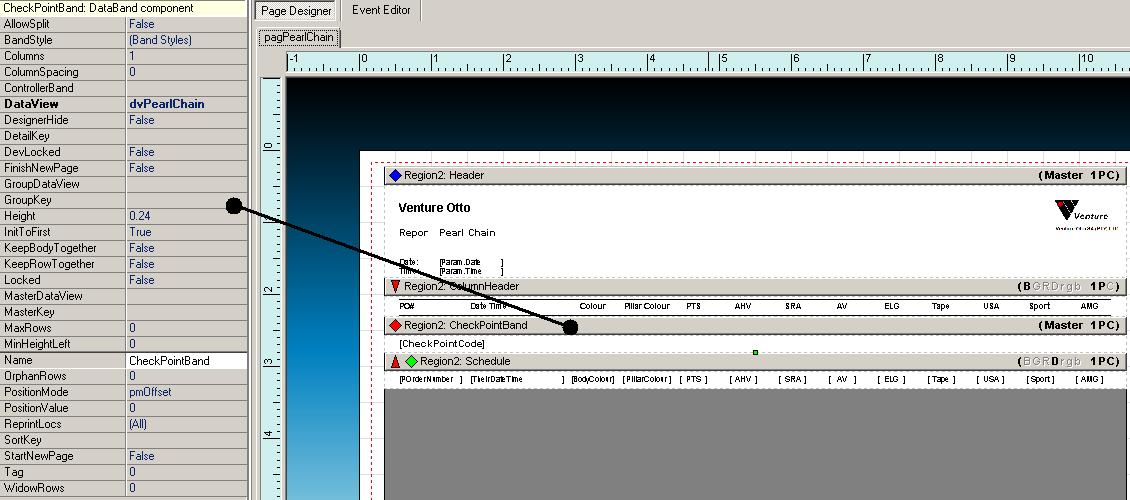Click the small green sizing handle below CheckPointBand
The height and width of the screenshot is (500, 1130).
click(x=755, y=352)
